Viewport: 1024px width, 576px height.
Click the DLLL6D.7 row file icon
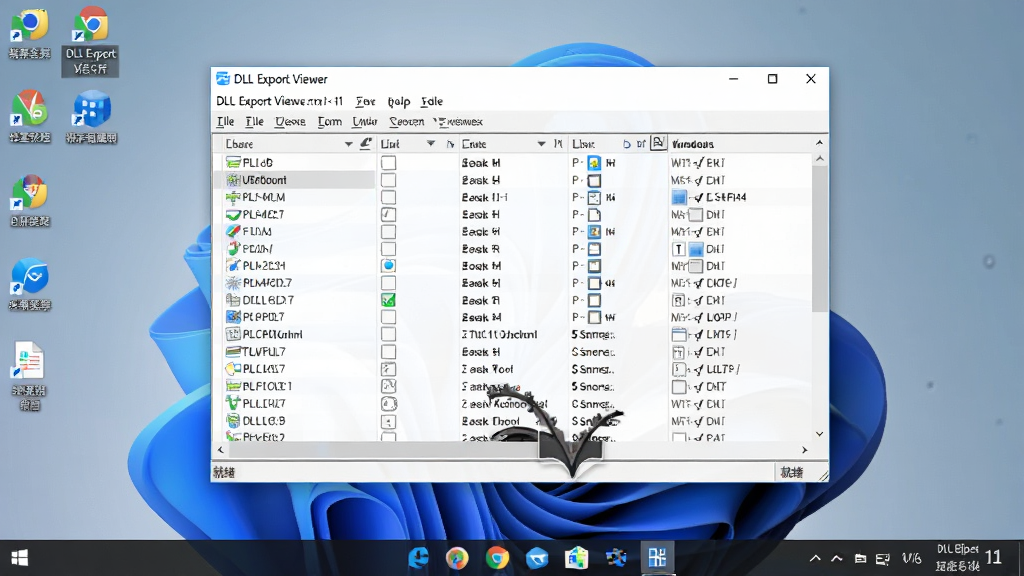pos(233,300)
